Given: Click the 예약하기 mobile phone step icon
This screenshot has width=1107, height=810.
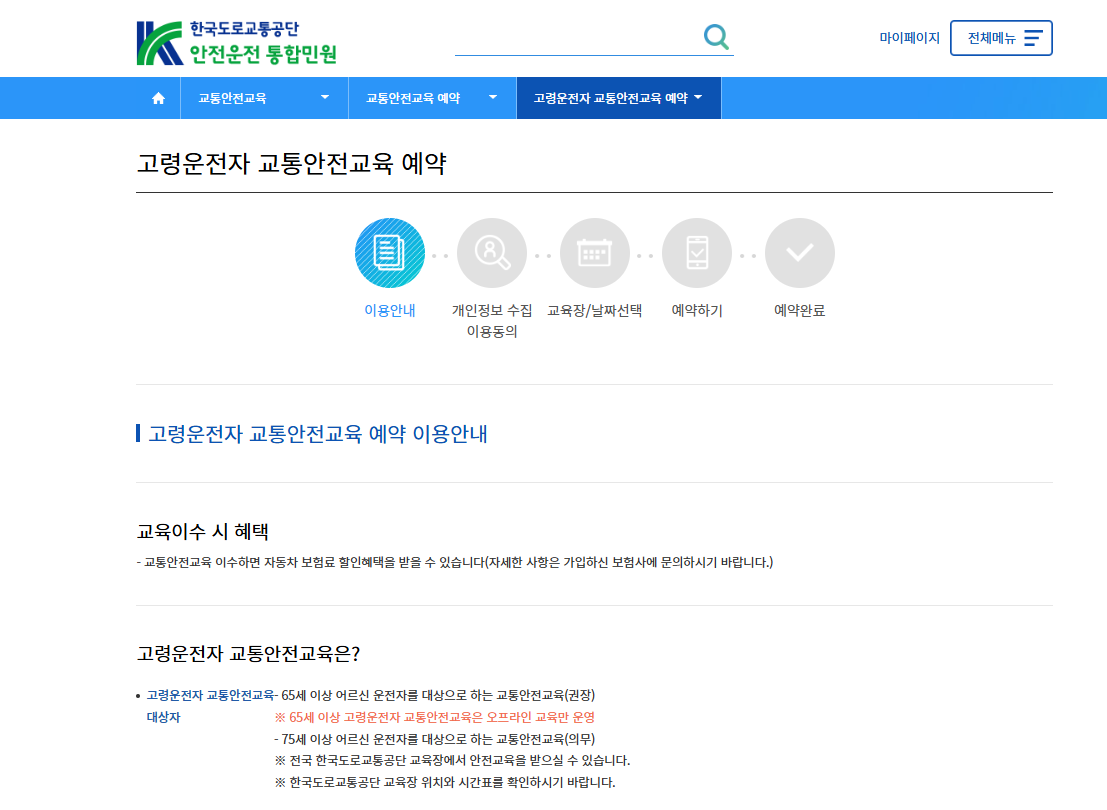Looking at the screenshot, I should click(x=697, y=253).
